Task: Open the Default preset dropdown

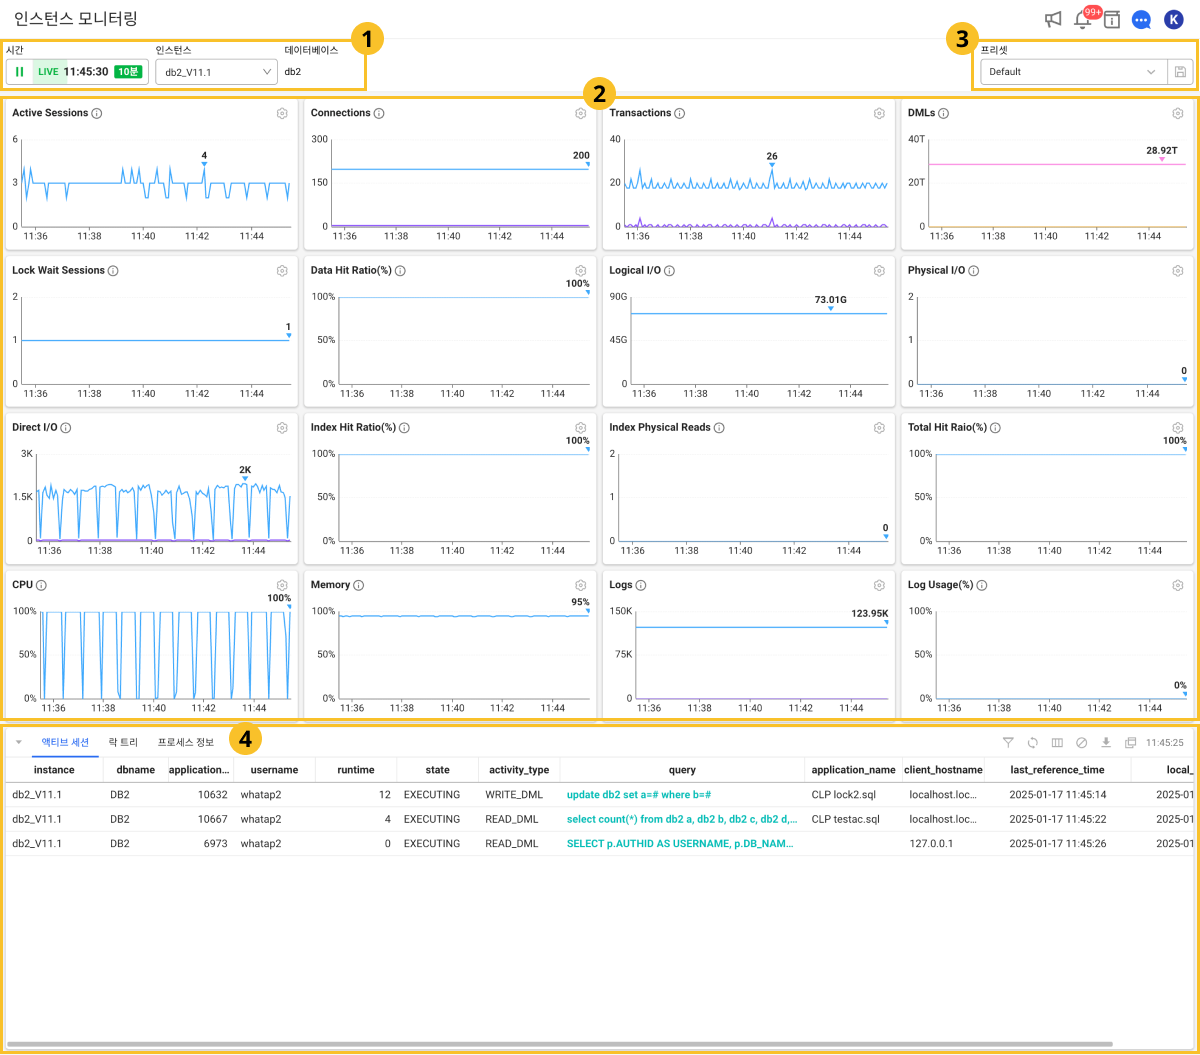Action: [x=1073, y=72]
